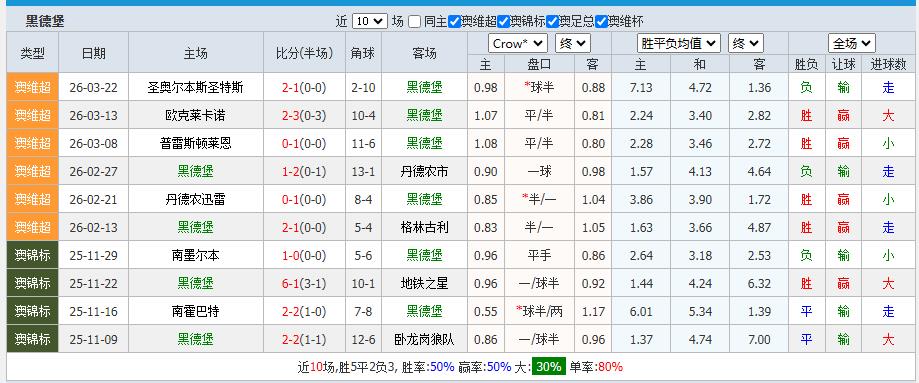Screen dimensions: 919x383
Task: Click 丹德农市 away team name
Action: click(424, 171)
